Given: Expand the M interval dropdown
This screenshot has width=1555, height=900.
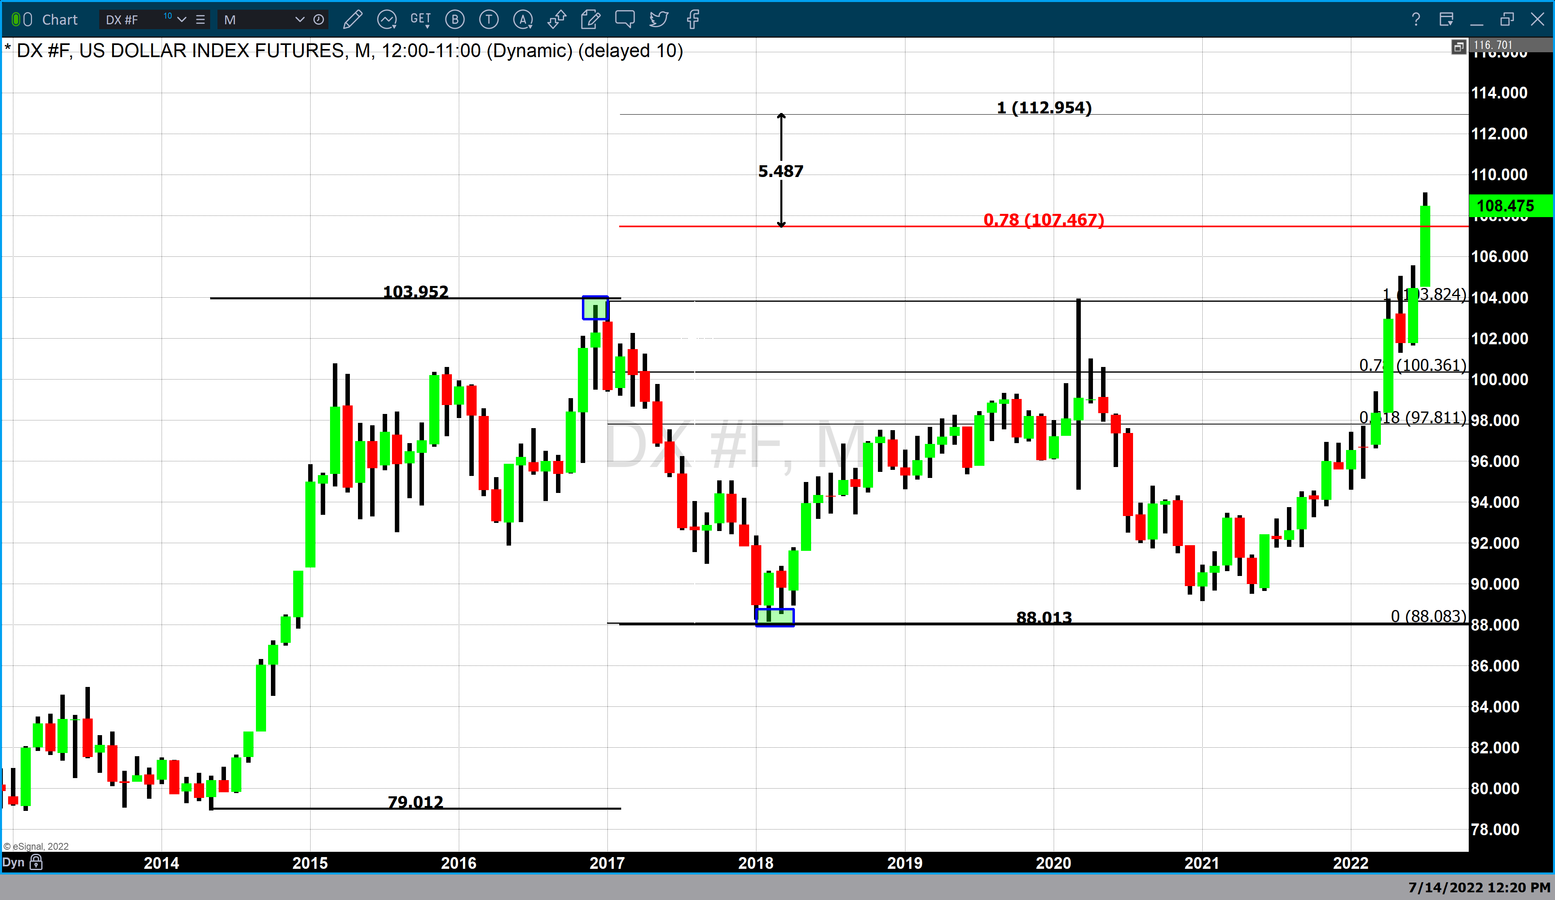Looking at the screenshot, I should click(299, 19).
